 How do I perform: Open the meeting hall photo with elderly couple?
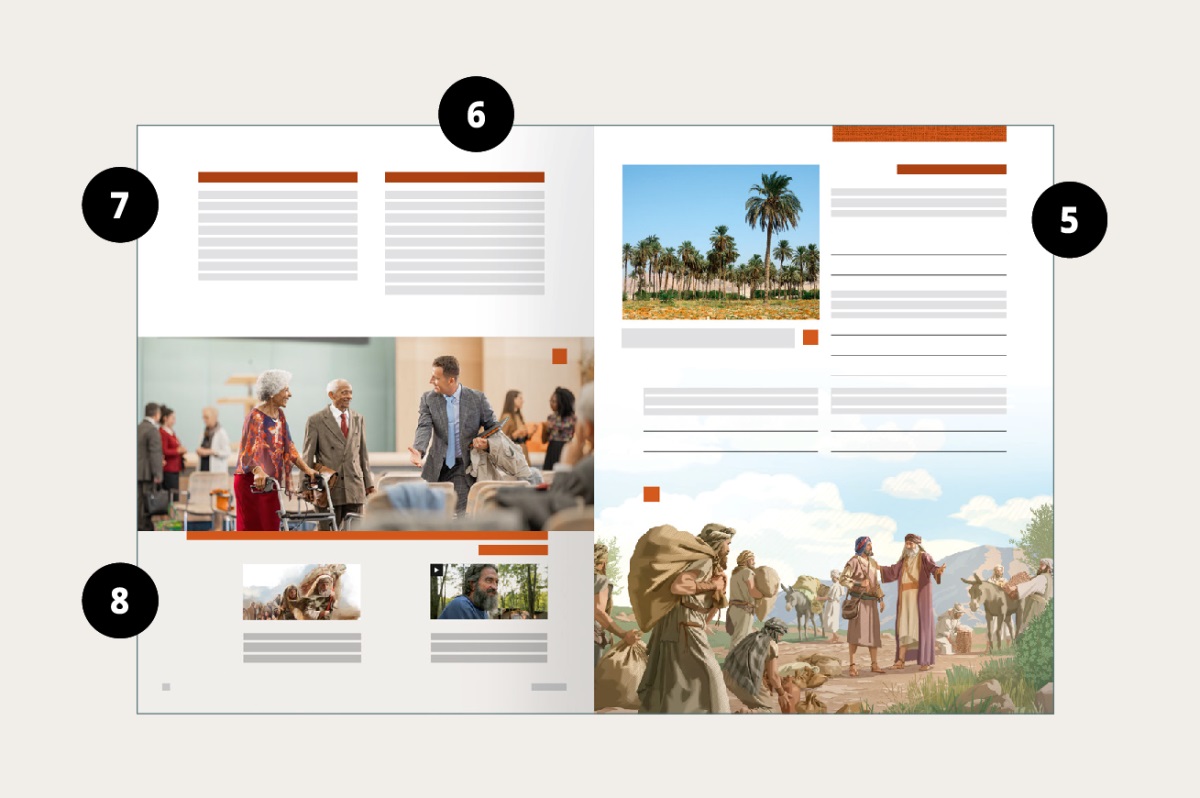[365, 433]
